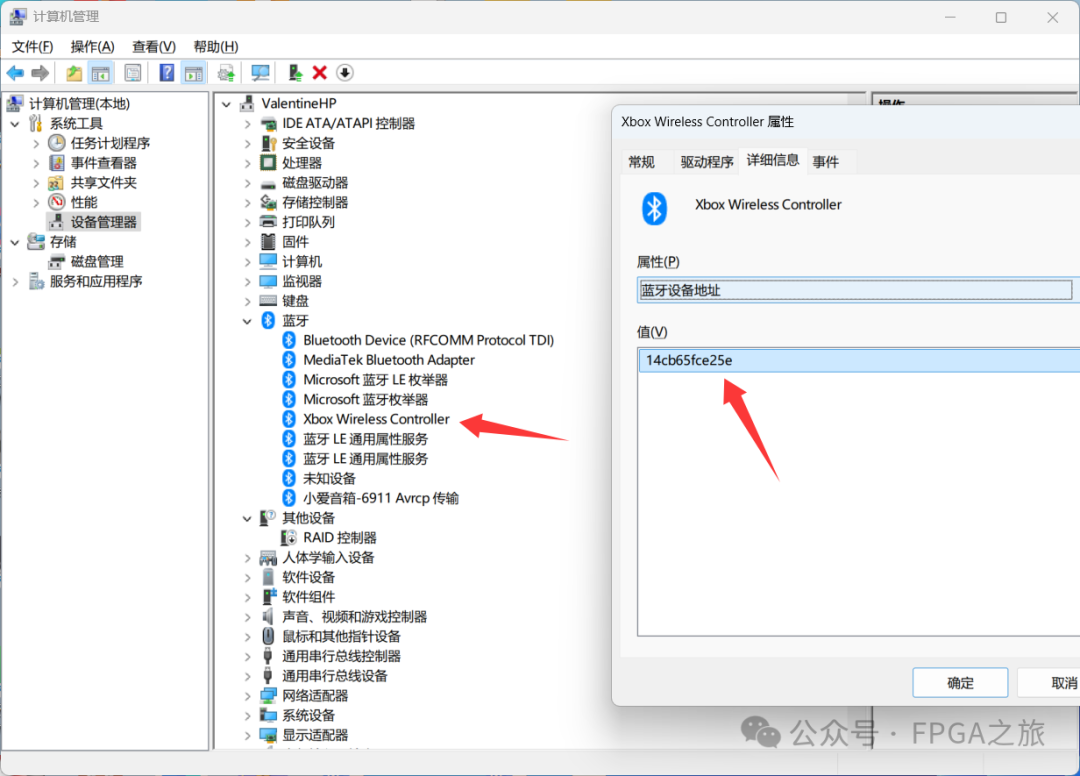Select Xbox Wireless Controller in device tree

(376, 419)
